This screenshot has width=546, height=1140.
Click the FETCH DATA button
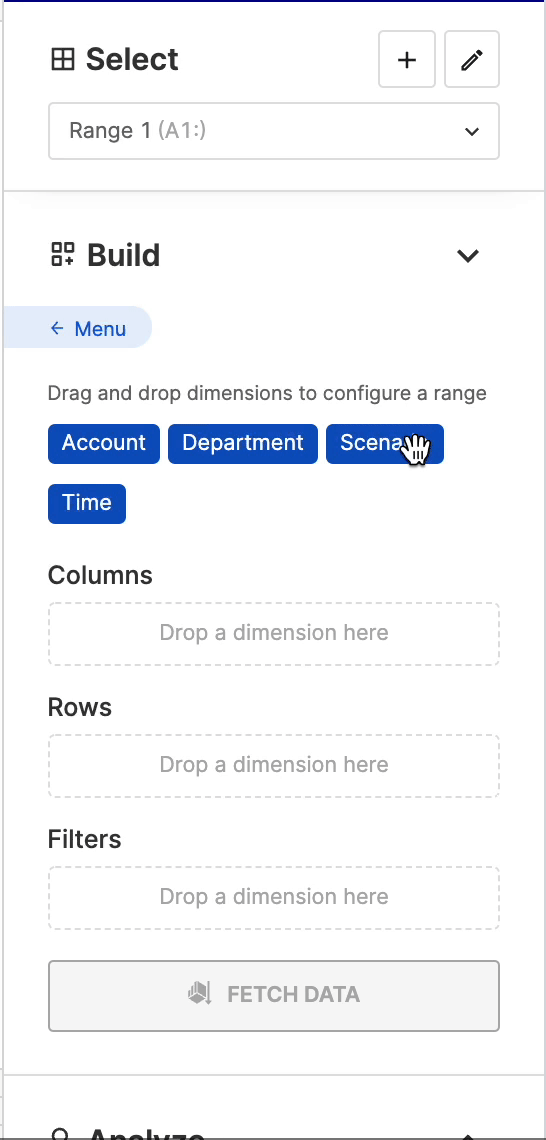point(273,995)
